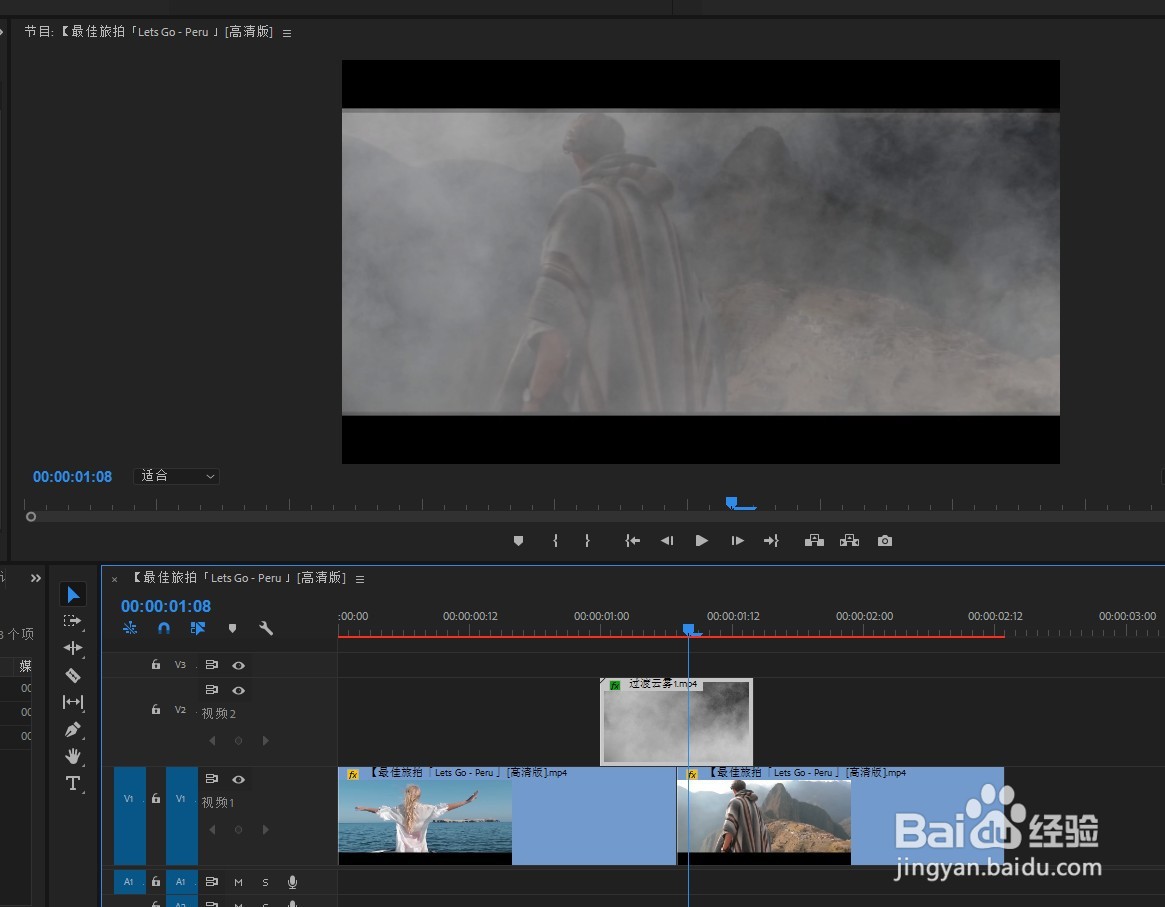Click the timeline timecode 00:00:01:08
The image size is (1165, 907).
click(x=166, y=606)
